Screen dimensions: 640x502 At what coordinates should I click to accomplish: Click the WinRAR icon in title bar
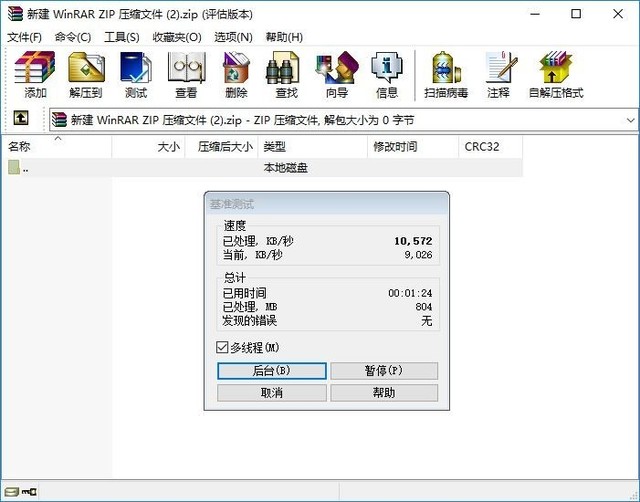tap(16, 14)
